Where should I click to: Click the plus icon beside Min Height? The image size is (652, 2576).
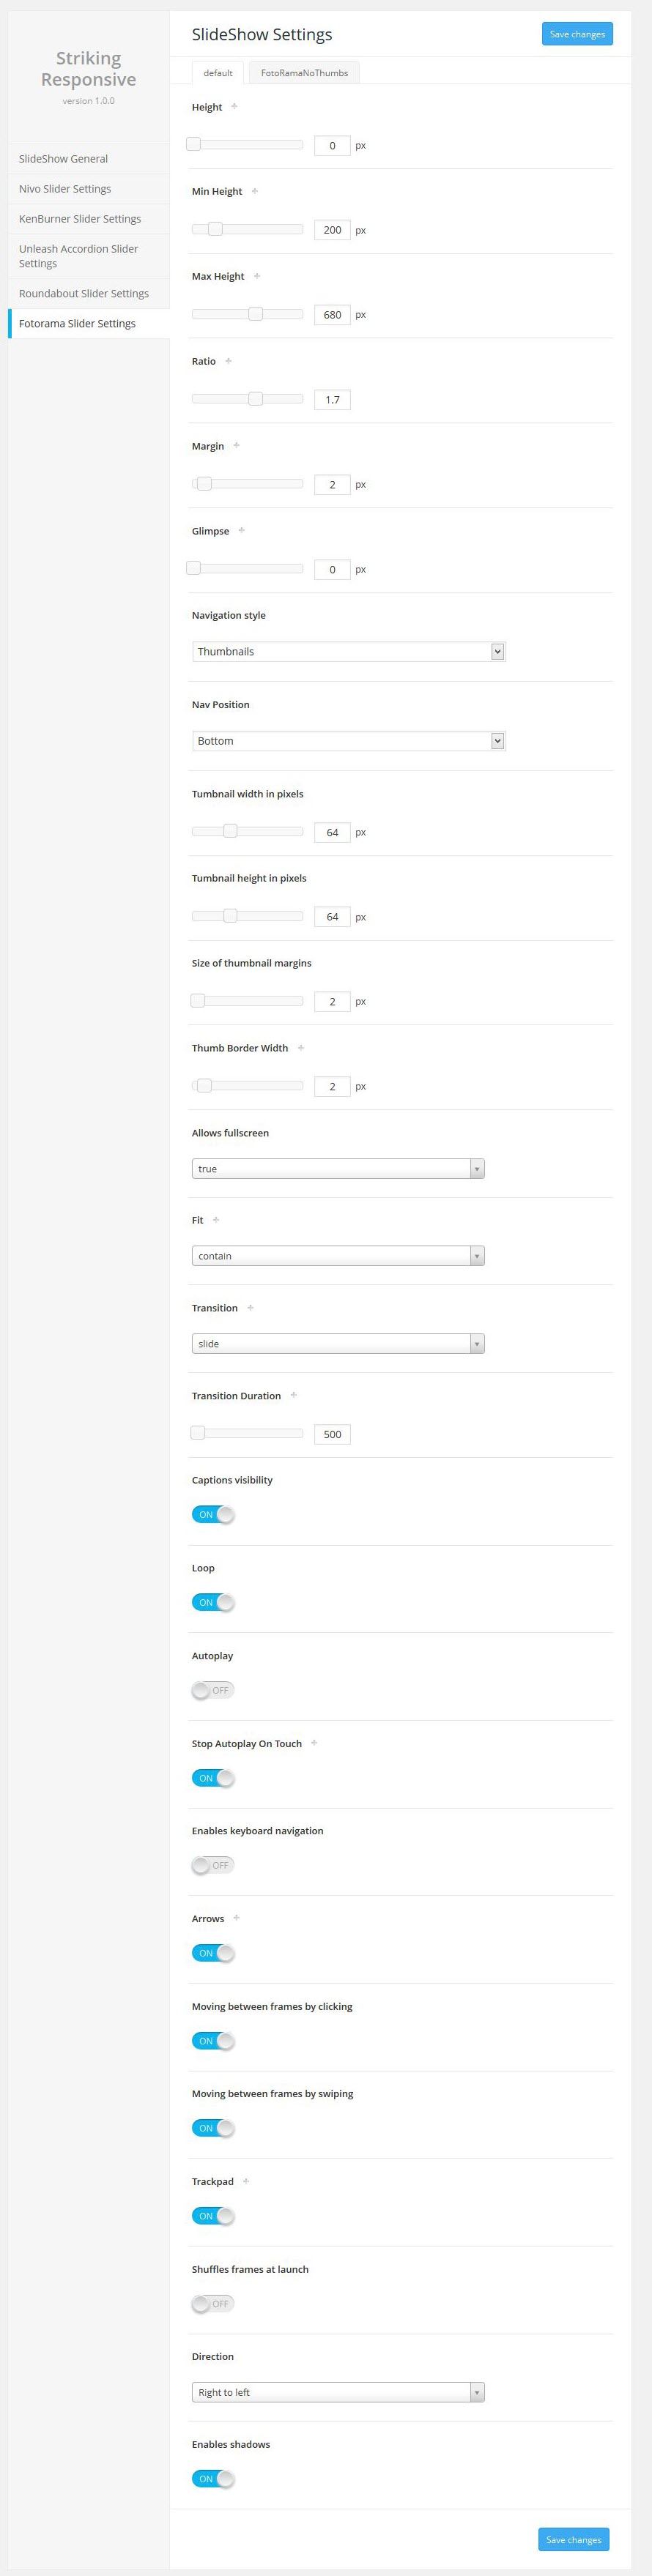[x=254, y=191]
